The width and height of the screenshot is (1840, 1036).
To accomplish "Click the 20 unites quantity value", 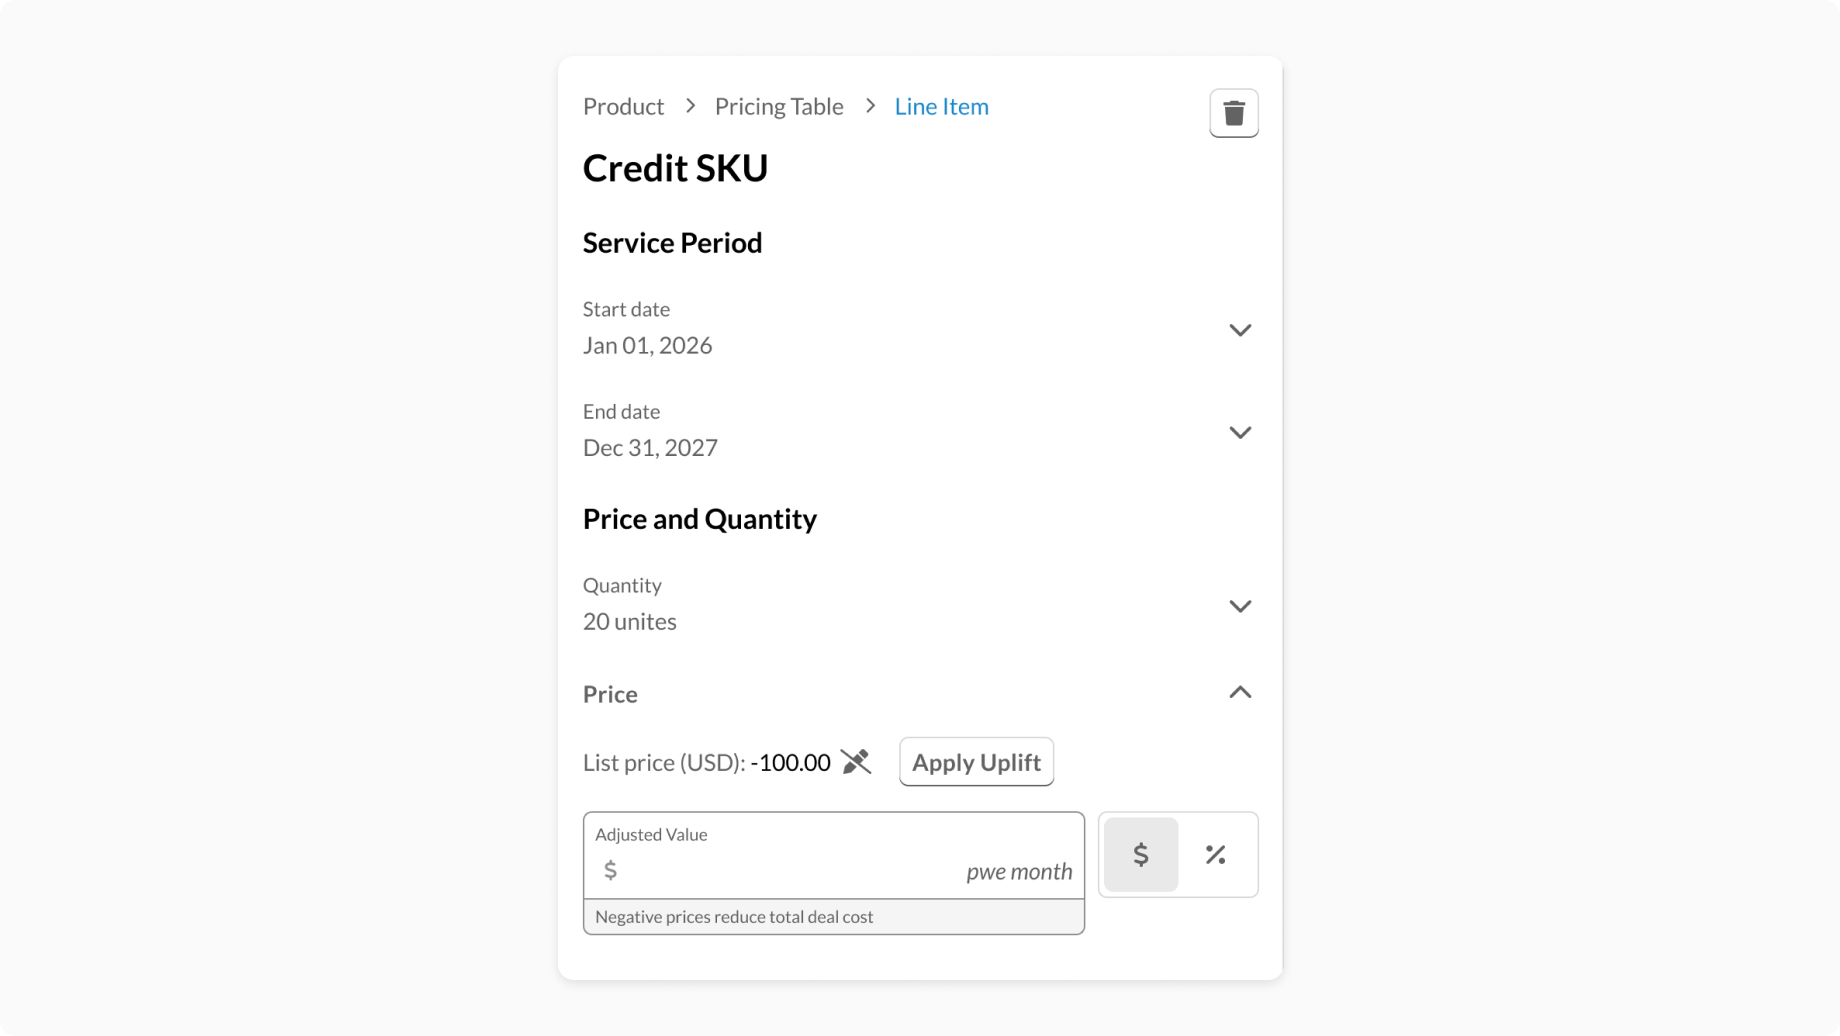I will (x=630, y=621).
